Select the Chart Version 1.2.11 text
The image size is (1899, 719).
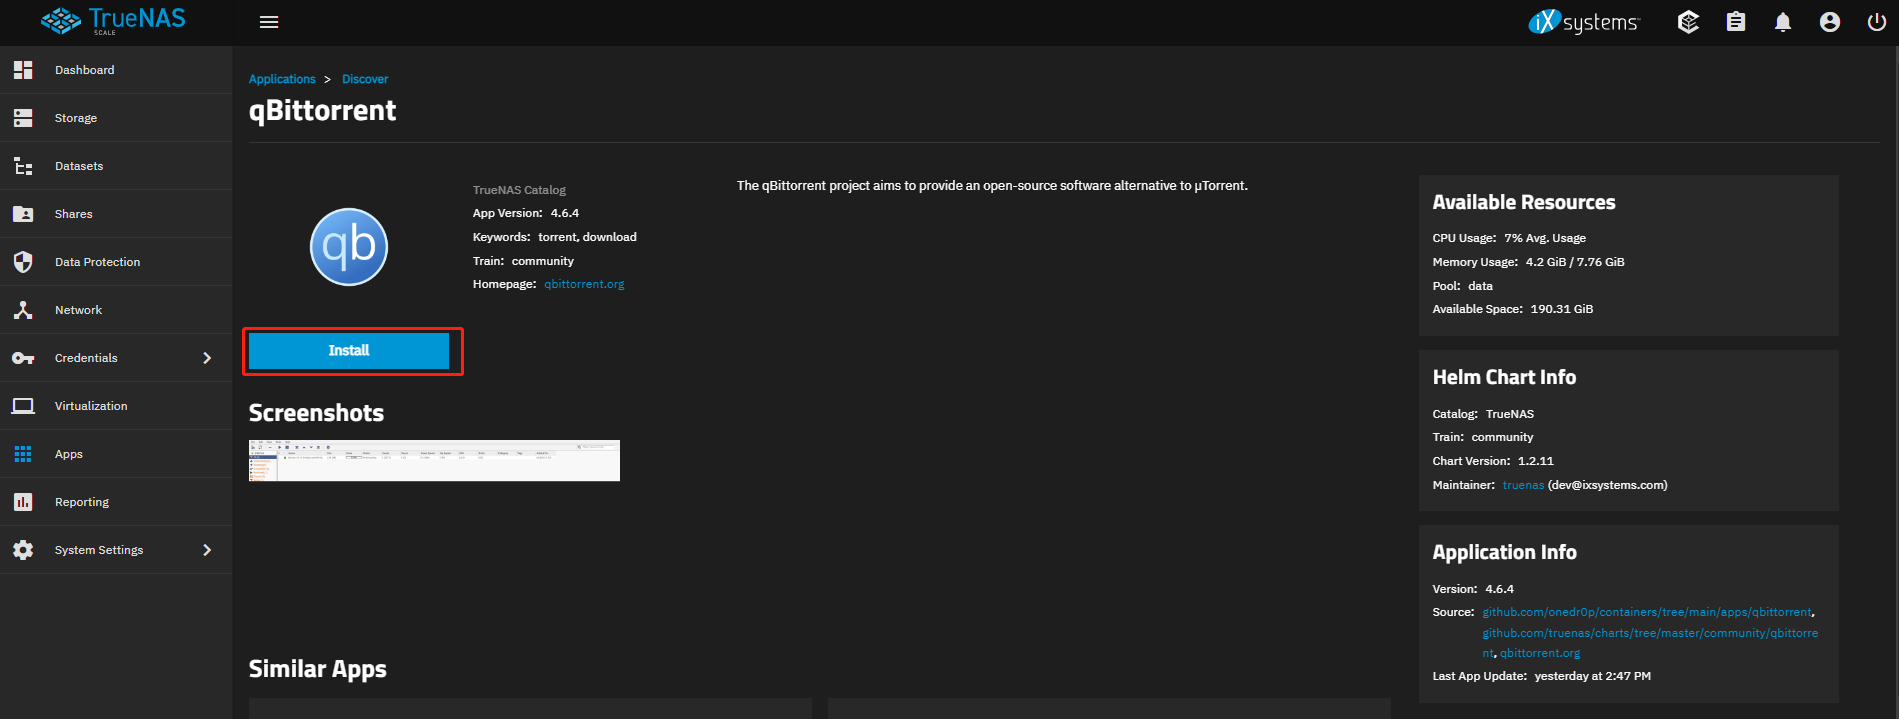pos(1493,461)
